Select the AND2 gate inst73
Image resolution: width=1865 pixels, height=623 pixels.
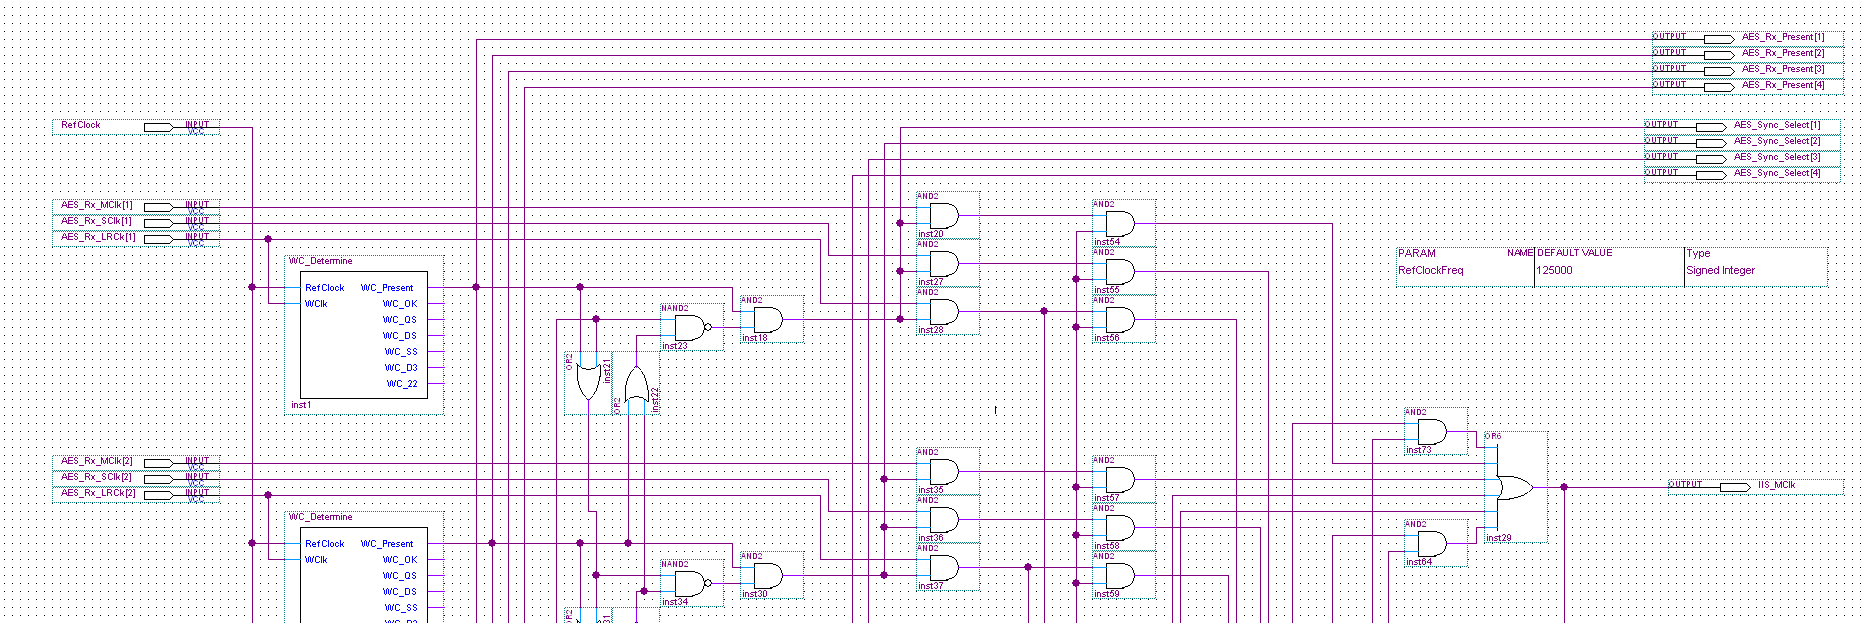point(1434,431)
